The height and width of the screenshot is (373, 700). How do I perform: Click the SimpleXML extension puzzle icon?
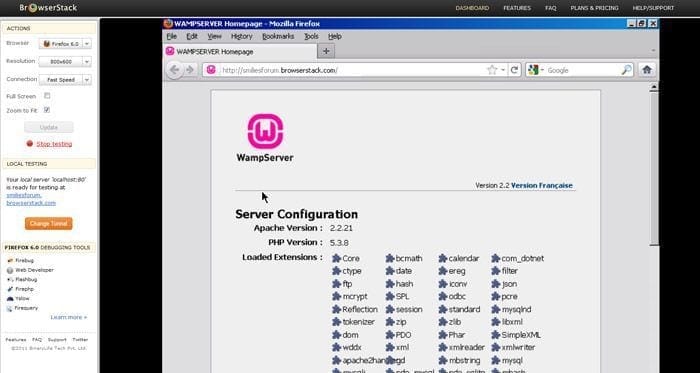tap(496, 335)
